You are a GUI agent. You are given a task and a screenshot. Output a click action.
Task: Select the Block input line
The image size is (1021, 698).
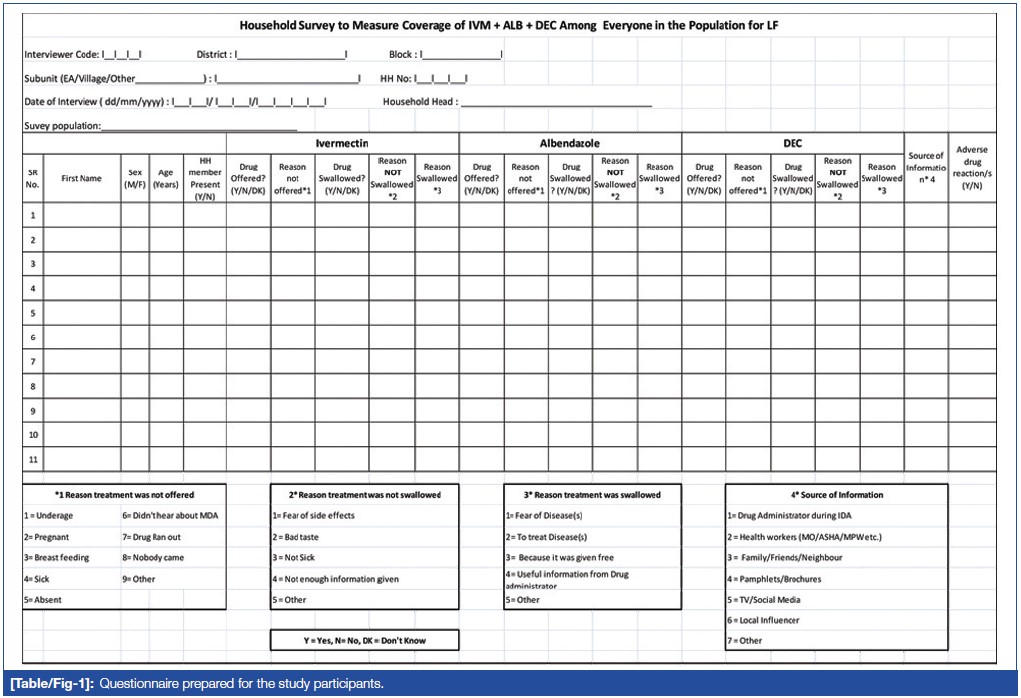460,55
